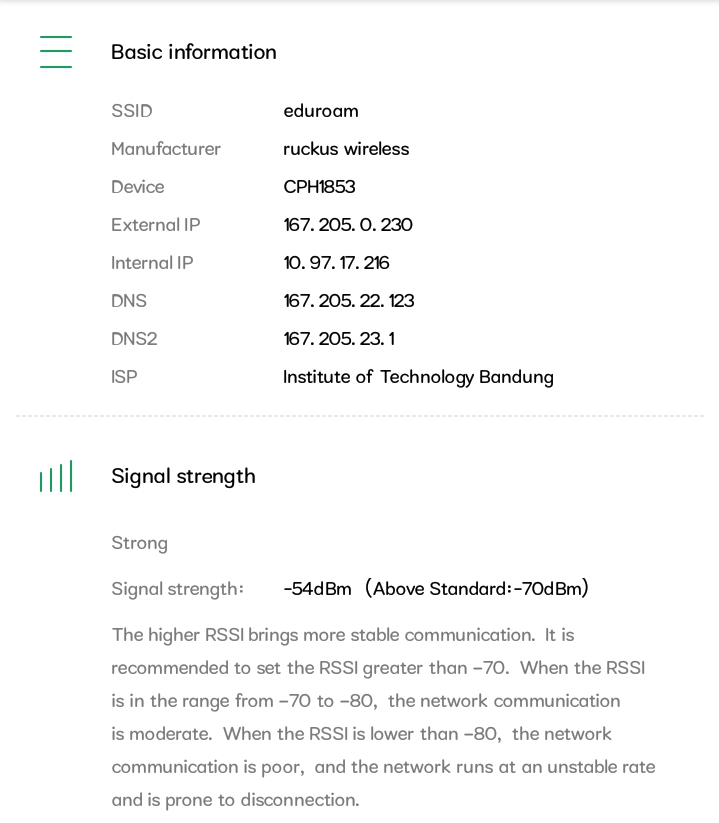Click the External IP field label
Viewport: 719px width, 823px height.
(156, 225)
